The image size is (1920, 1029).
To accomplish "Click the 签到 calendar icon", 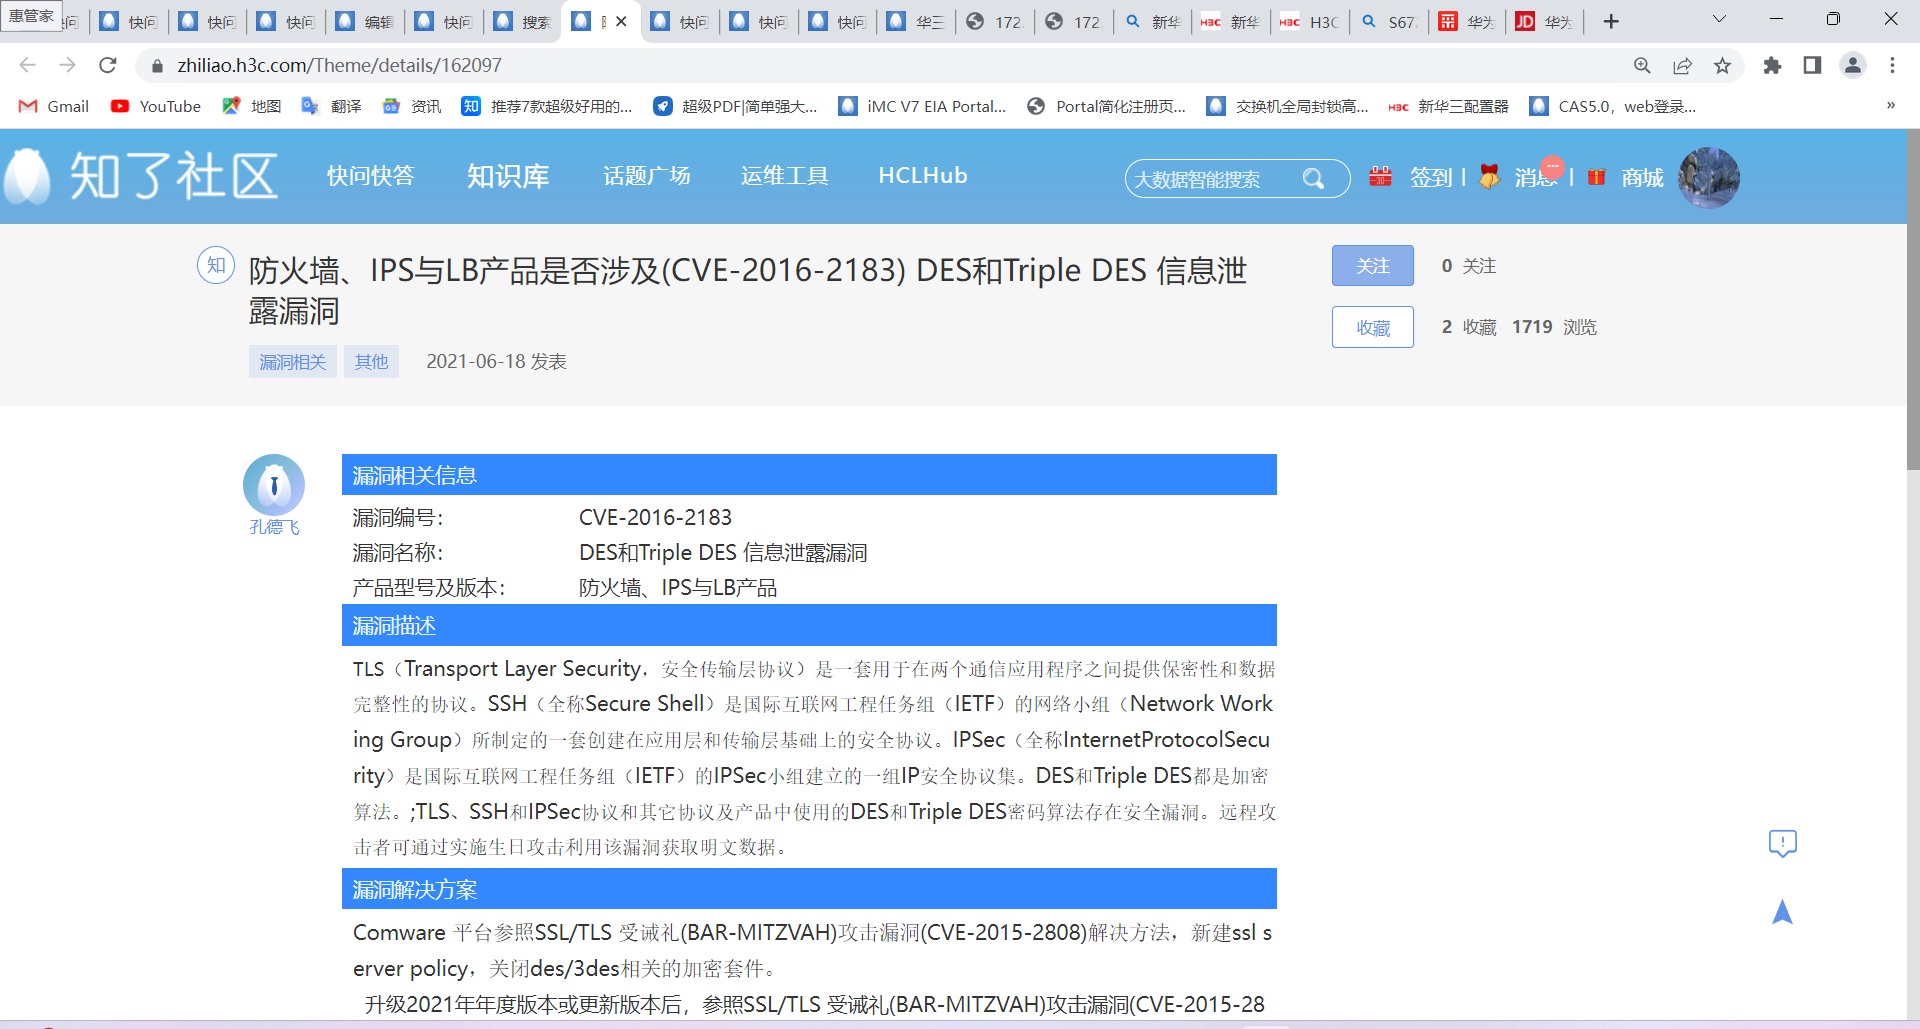I will click(1380, 177).
